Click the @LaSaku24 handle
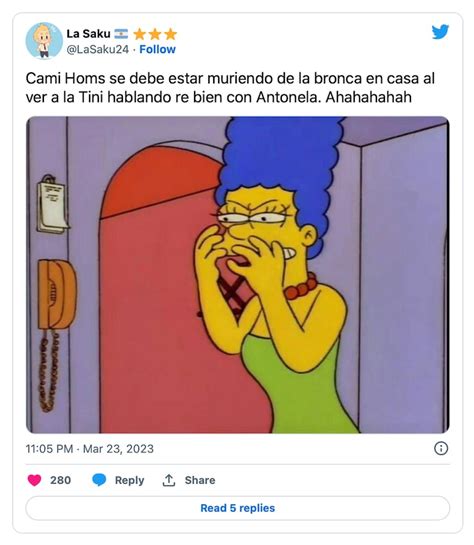The height and width of the screenshot is (545, 474). click(98, 49)
